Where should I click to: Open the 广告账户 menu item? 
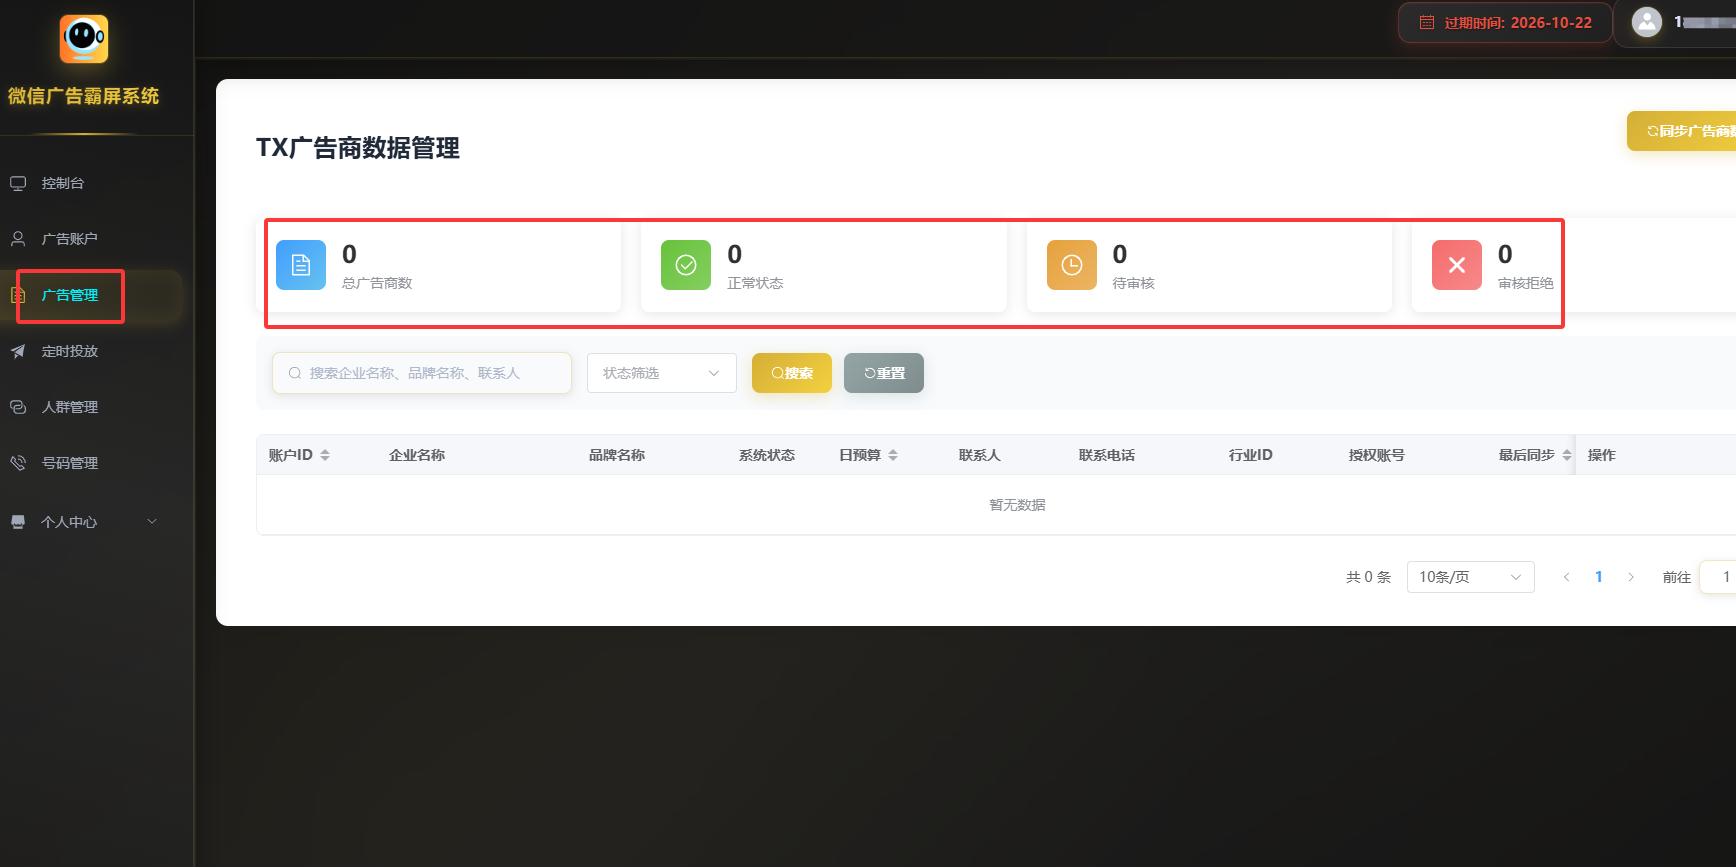(69, 239)
